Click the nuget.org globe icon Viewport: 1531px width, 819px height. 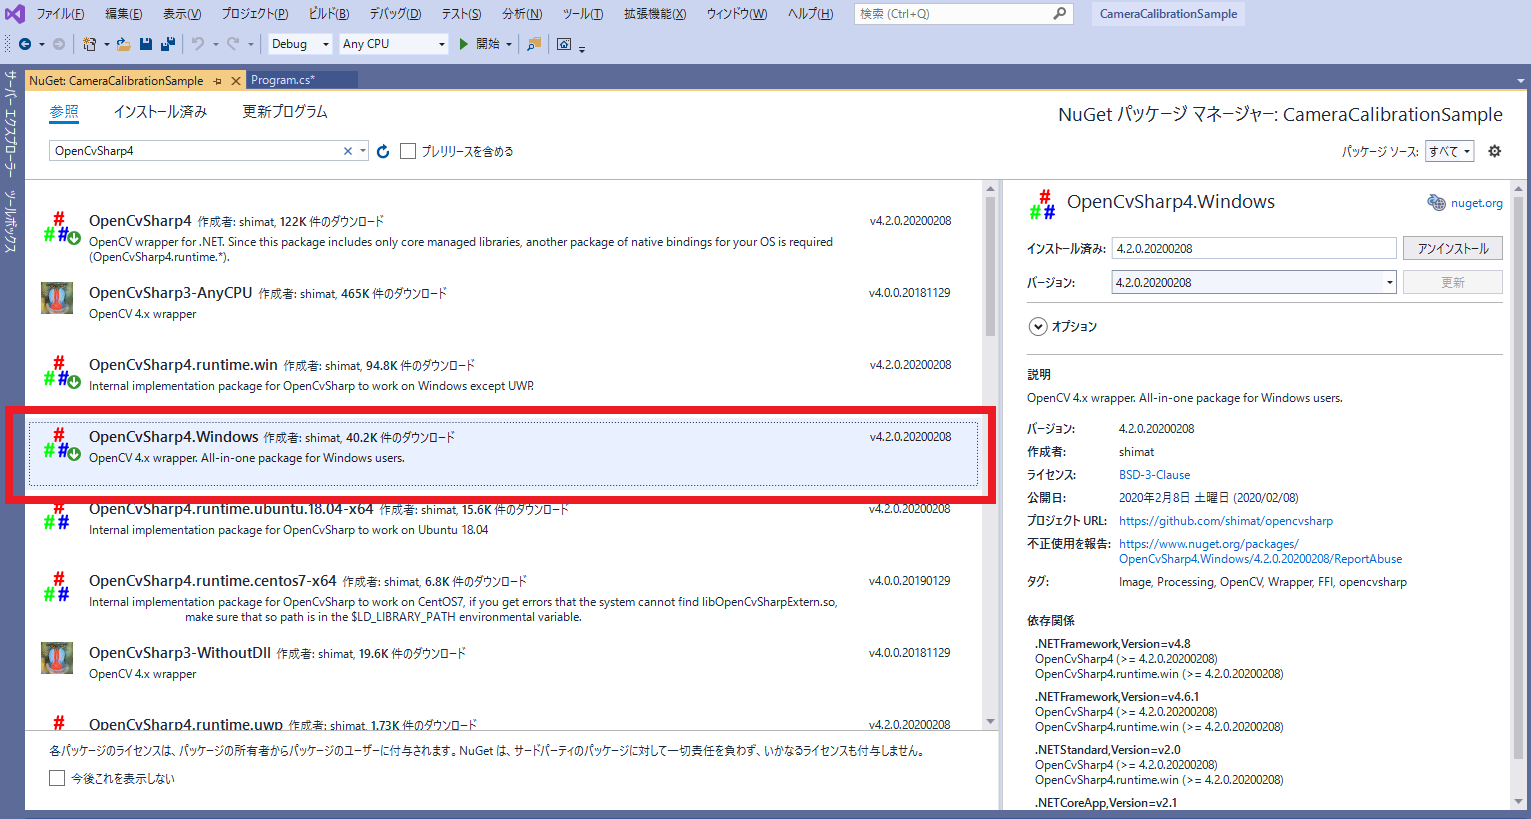coord(1436,203)
